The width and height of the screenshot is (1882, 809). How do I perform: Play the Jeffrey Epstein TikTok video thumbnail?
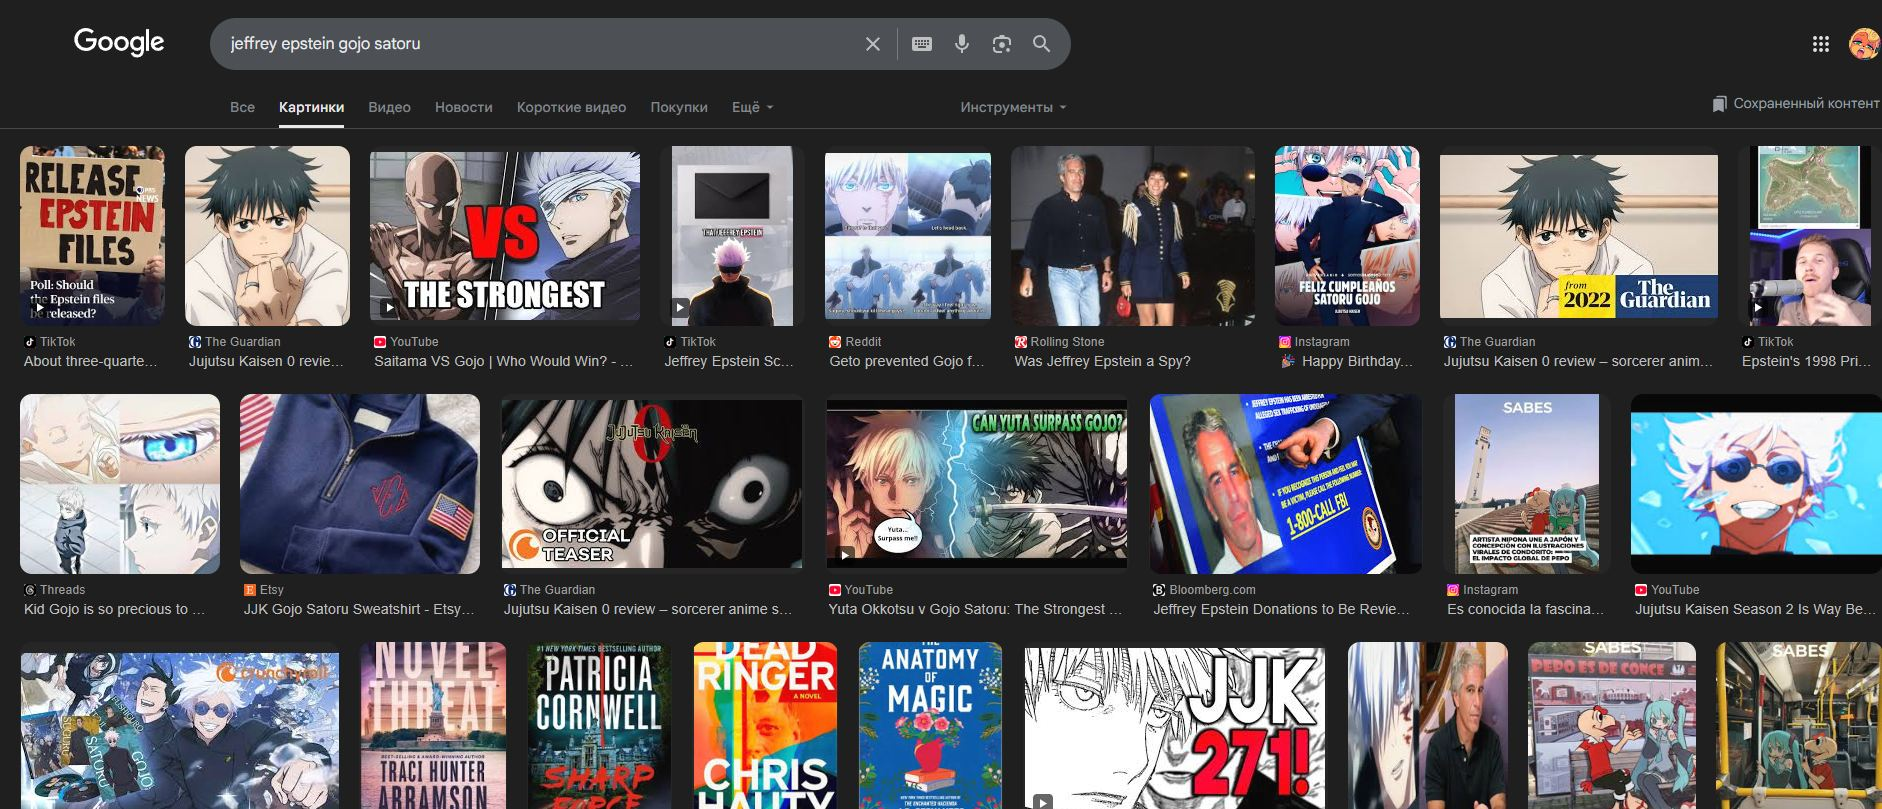pos(732,236)
